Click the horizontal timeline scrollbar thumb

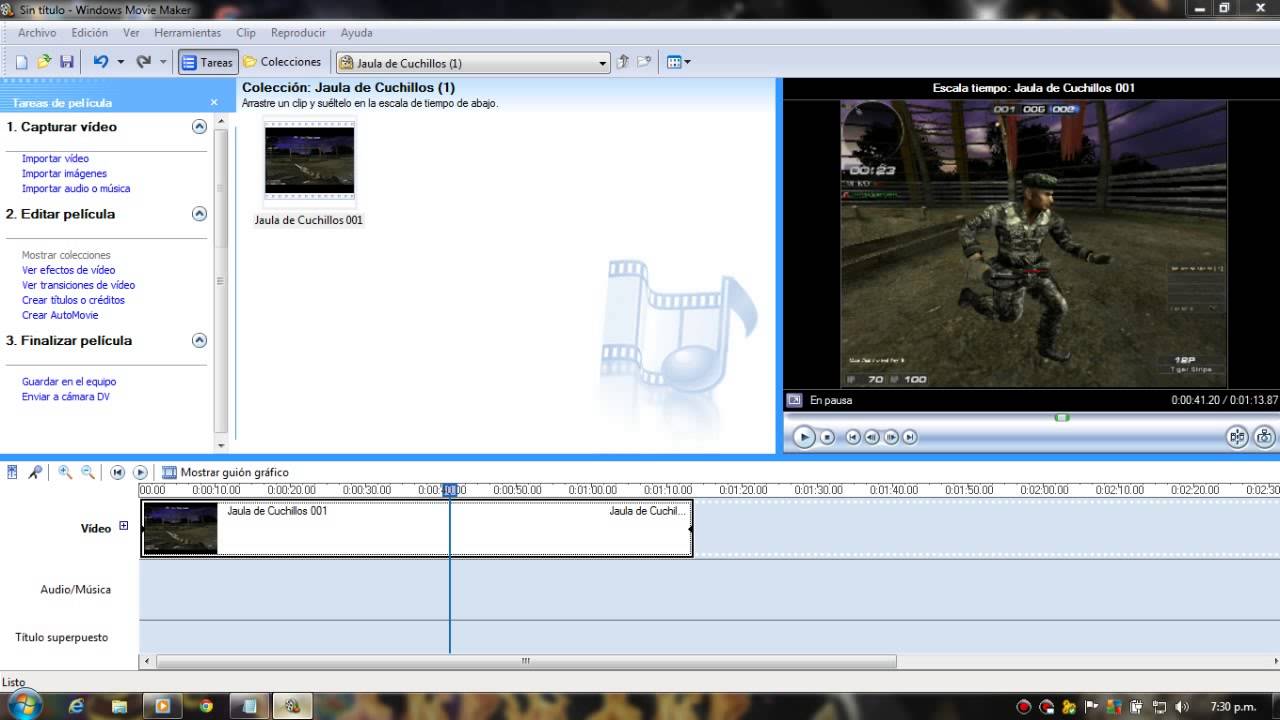[526, 661]
